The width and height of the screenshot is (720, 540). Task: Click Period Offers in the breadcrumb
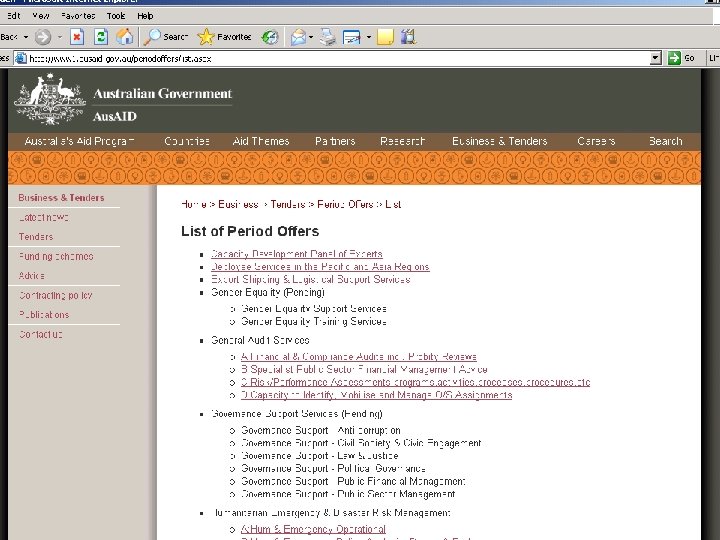[345, 204]
